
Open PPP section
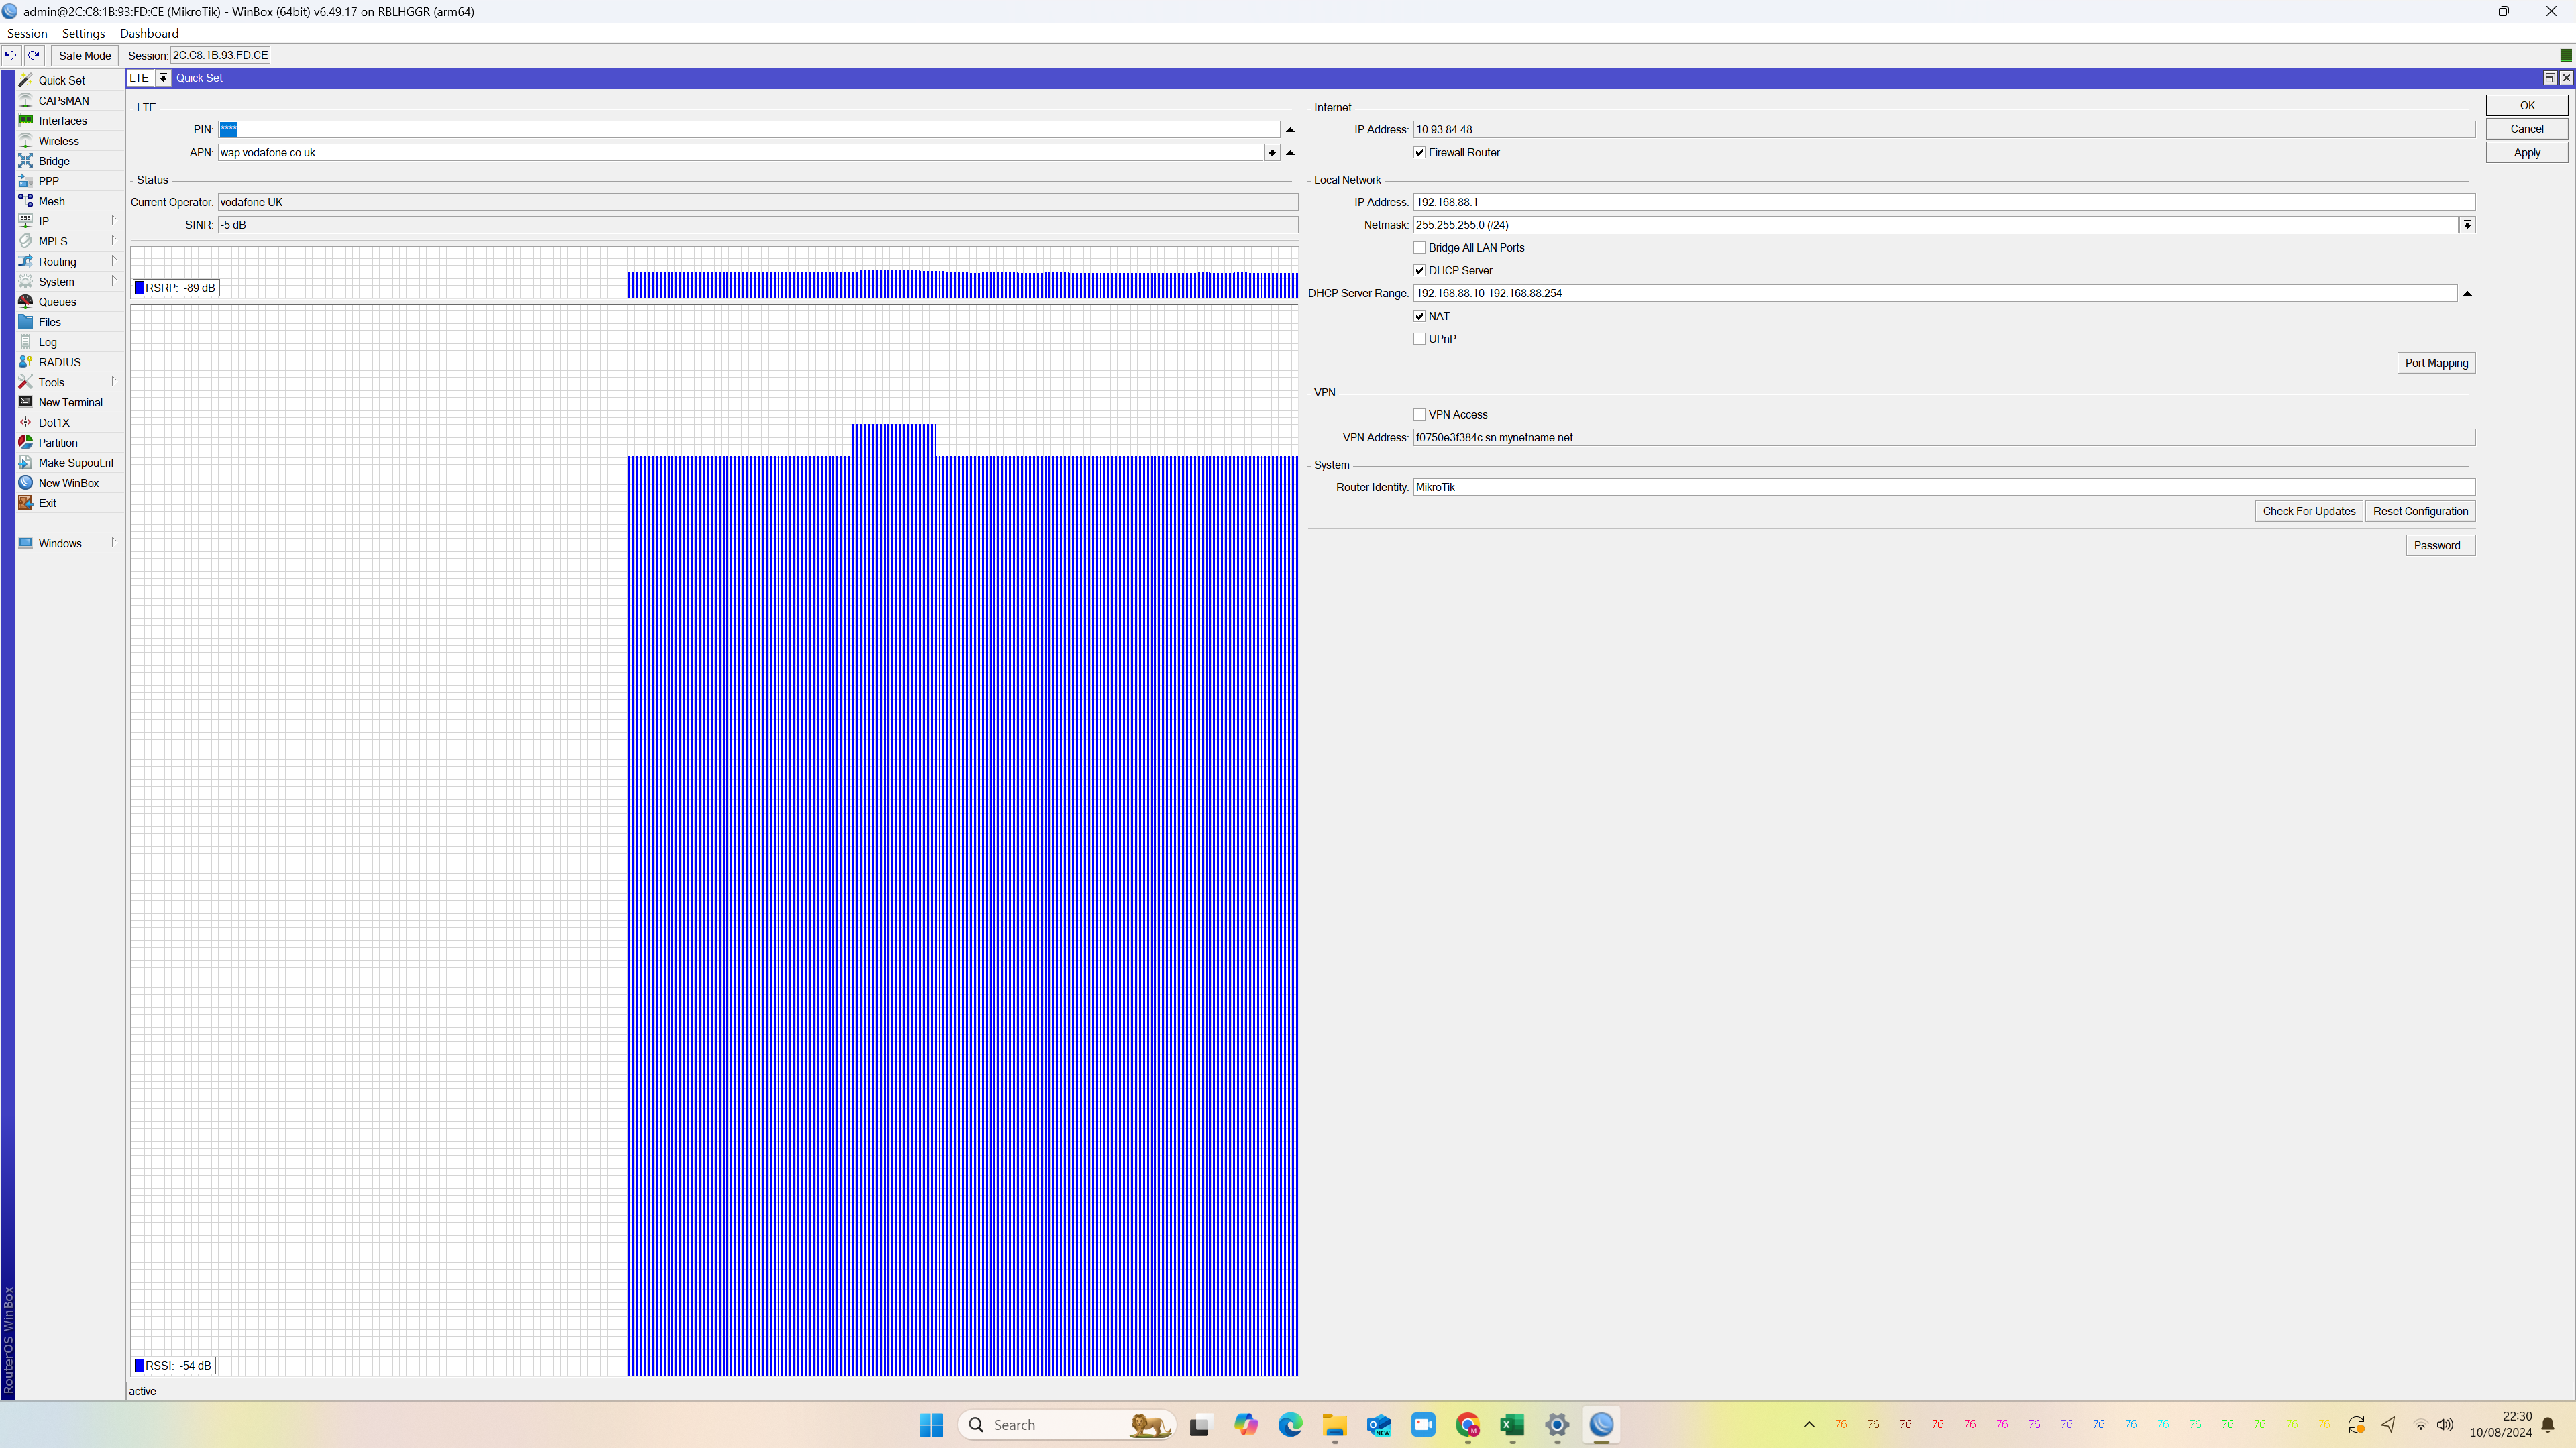(x=48, y=181)
